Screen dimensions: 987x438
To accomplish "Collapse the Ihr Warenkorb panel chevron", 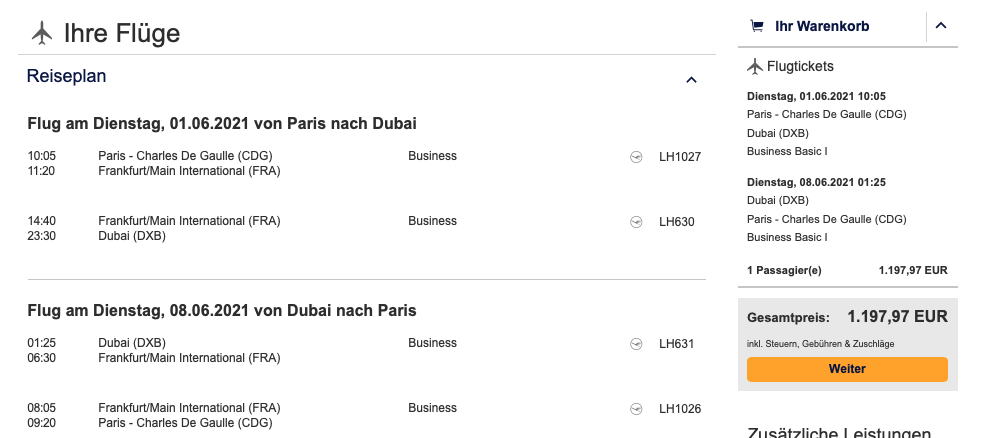I will pyautogui.click(x=941, y=26).
